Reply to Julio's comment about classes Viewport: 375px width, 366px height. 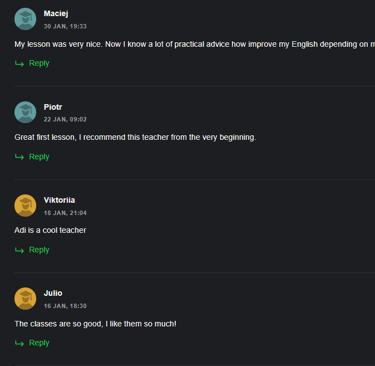click(39, 343)
